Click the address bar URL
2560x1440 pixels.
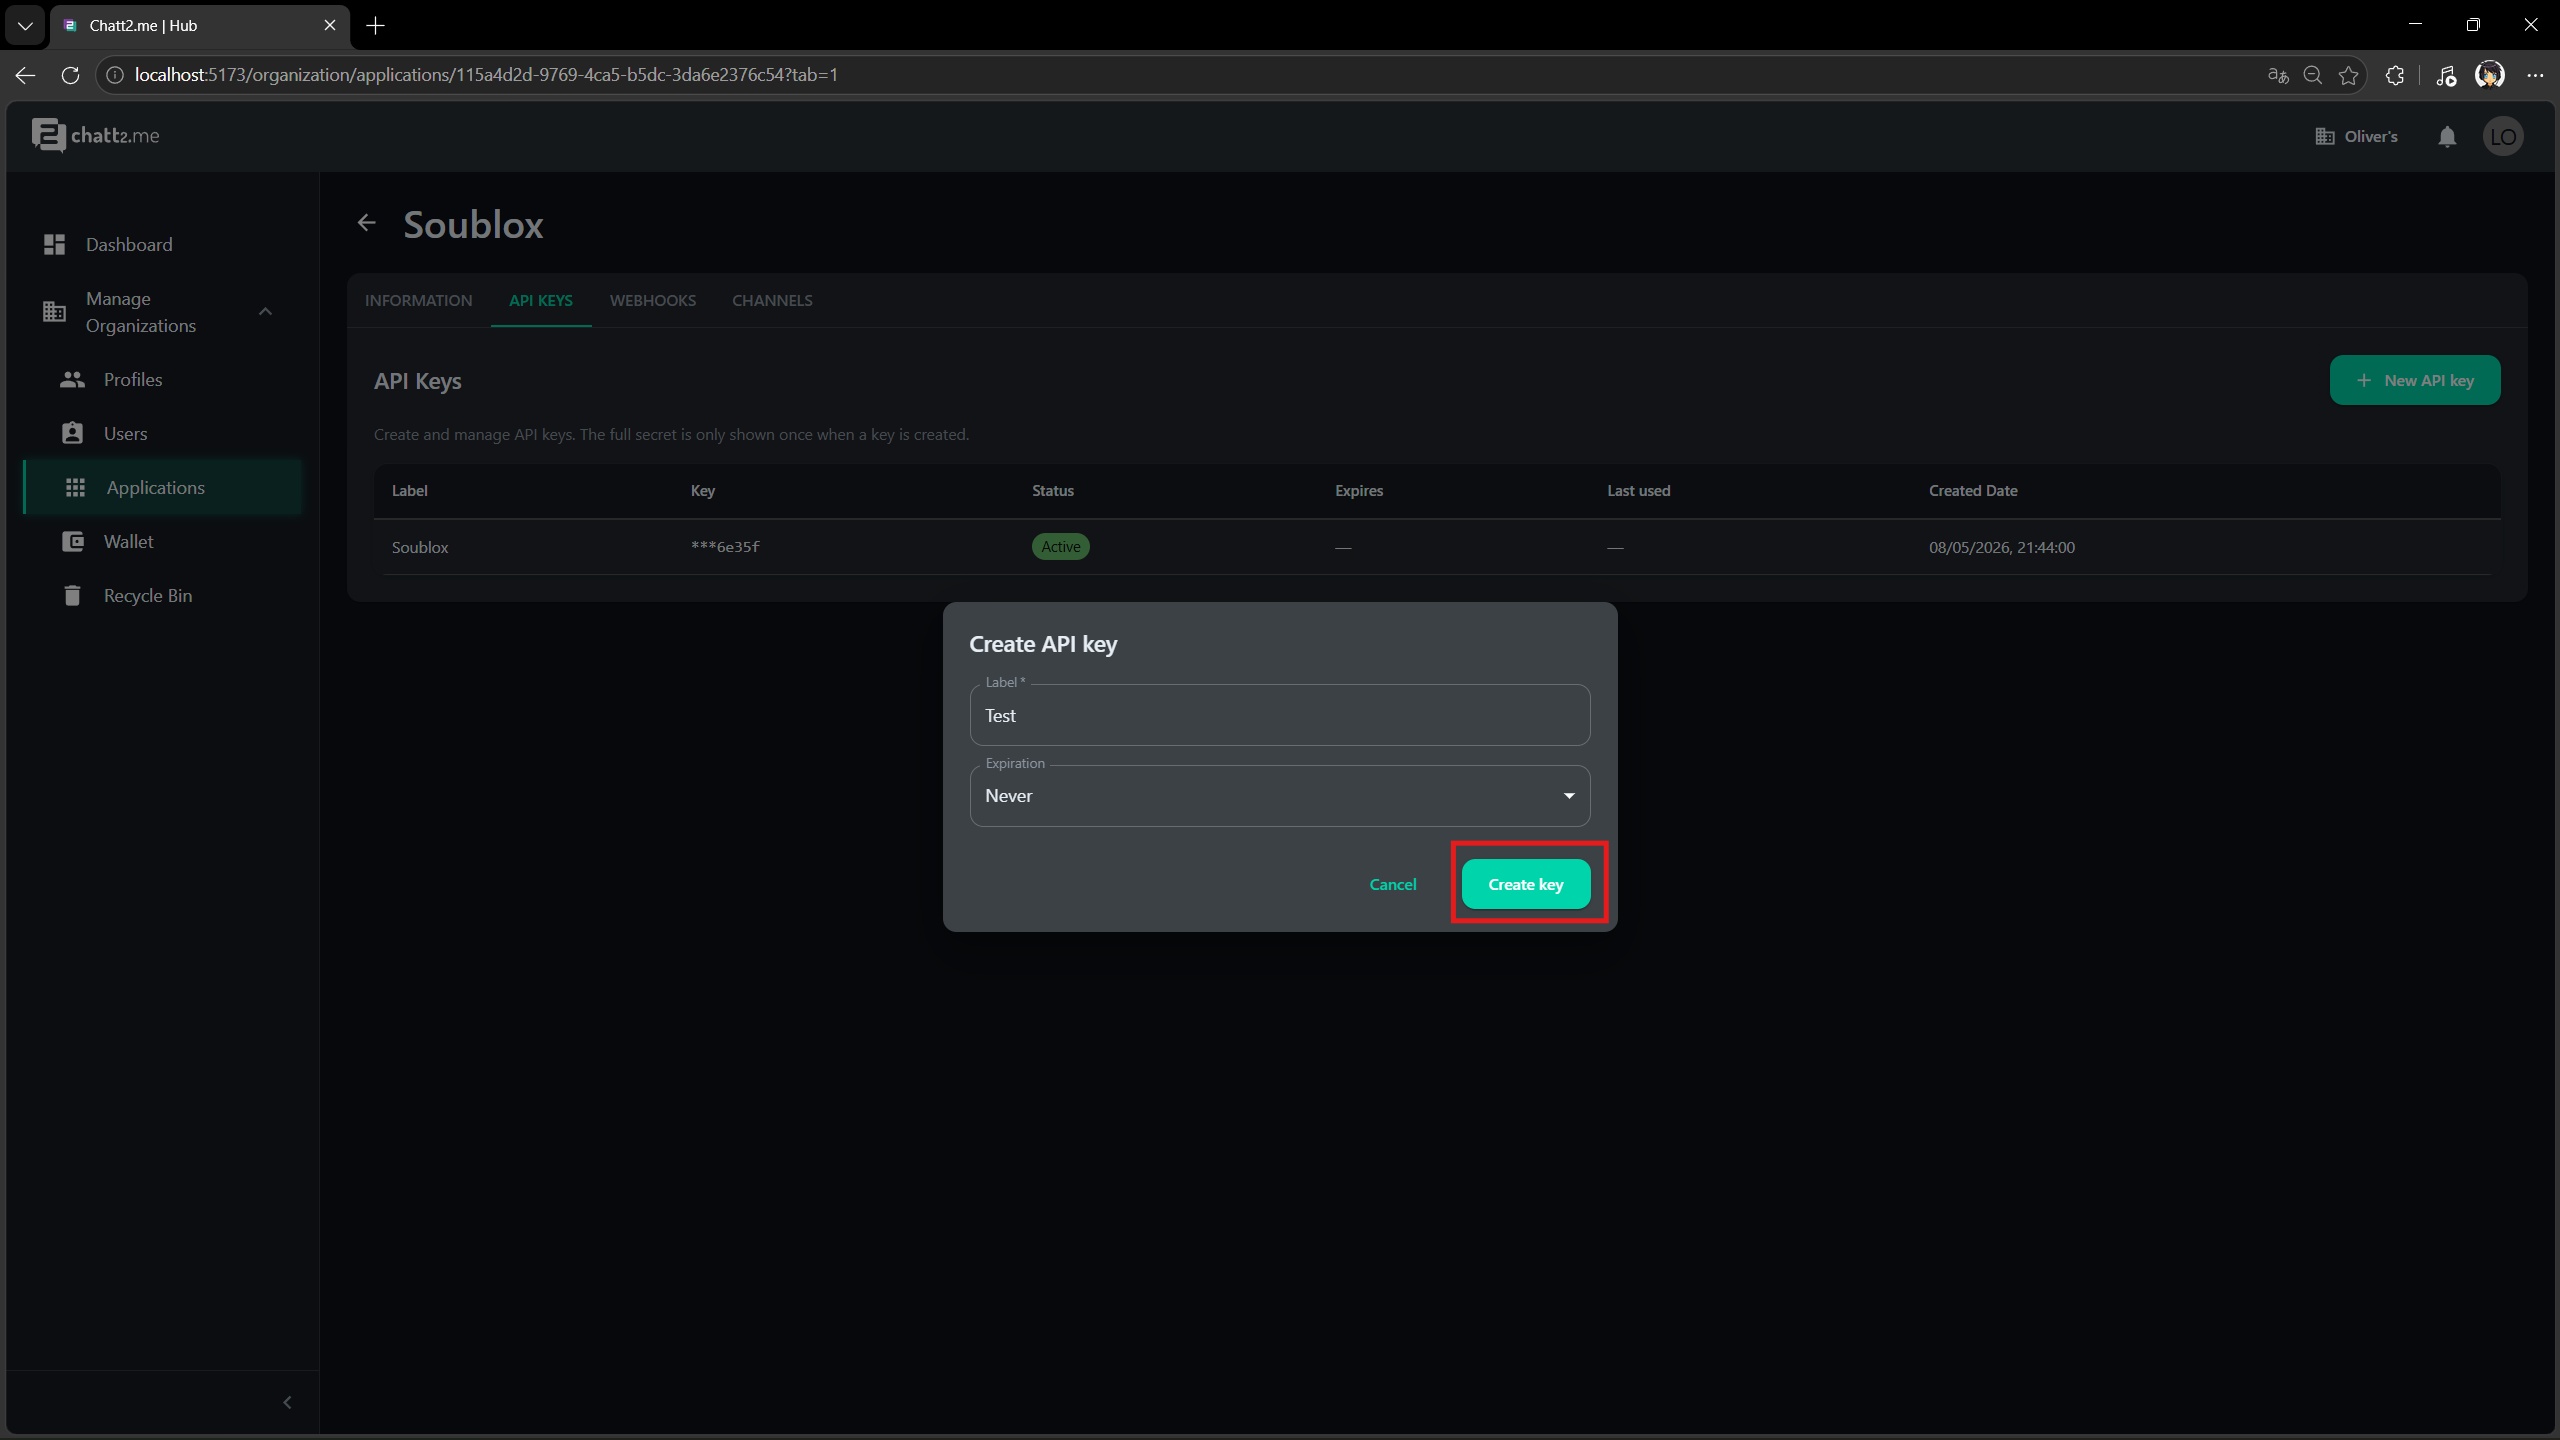(486, 75)
